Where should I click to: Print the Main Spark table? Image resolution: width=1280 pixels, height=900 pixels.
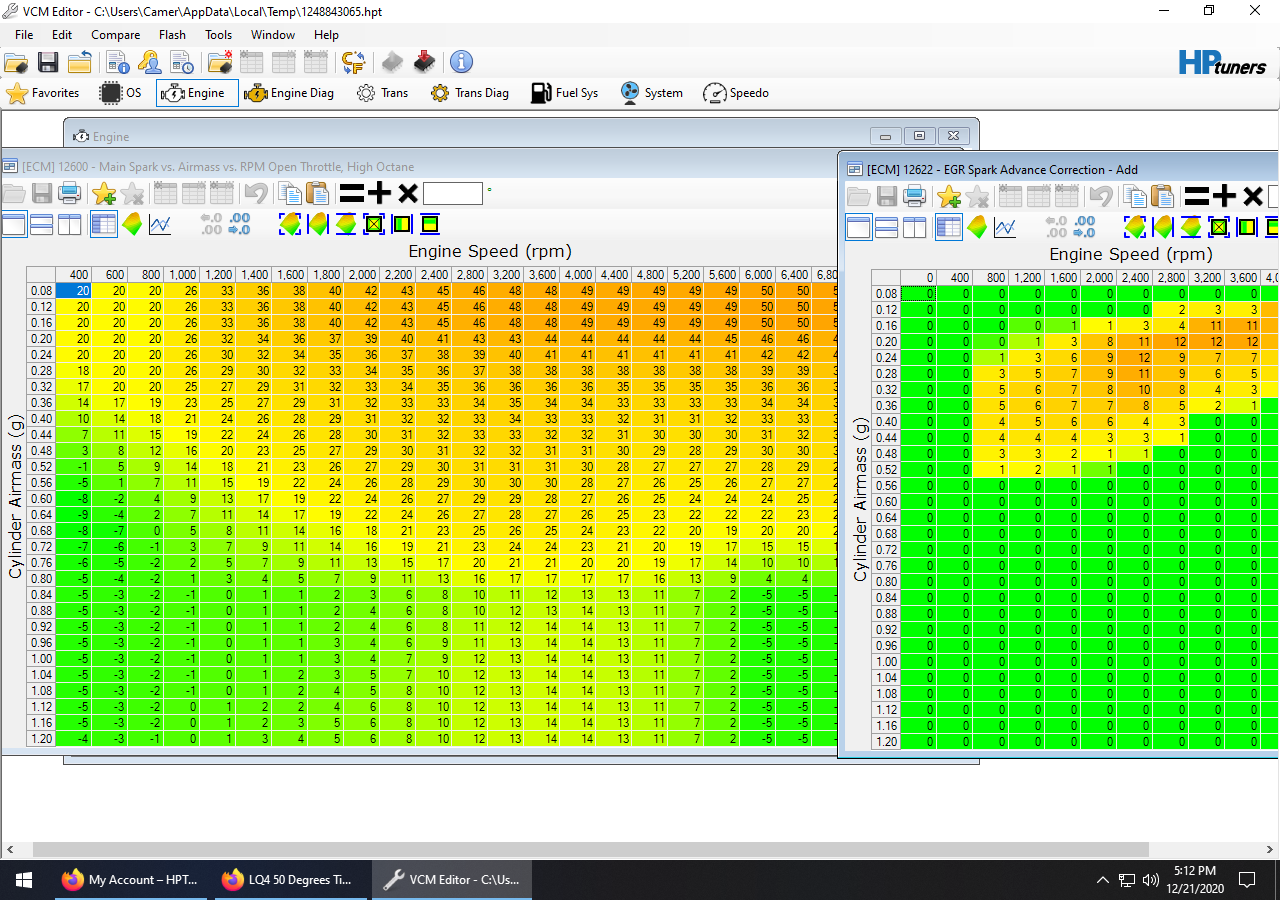point(70,194)
